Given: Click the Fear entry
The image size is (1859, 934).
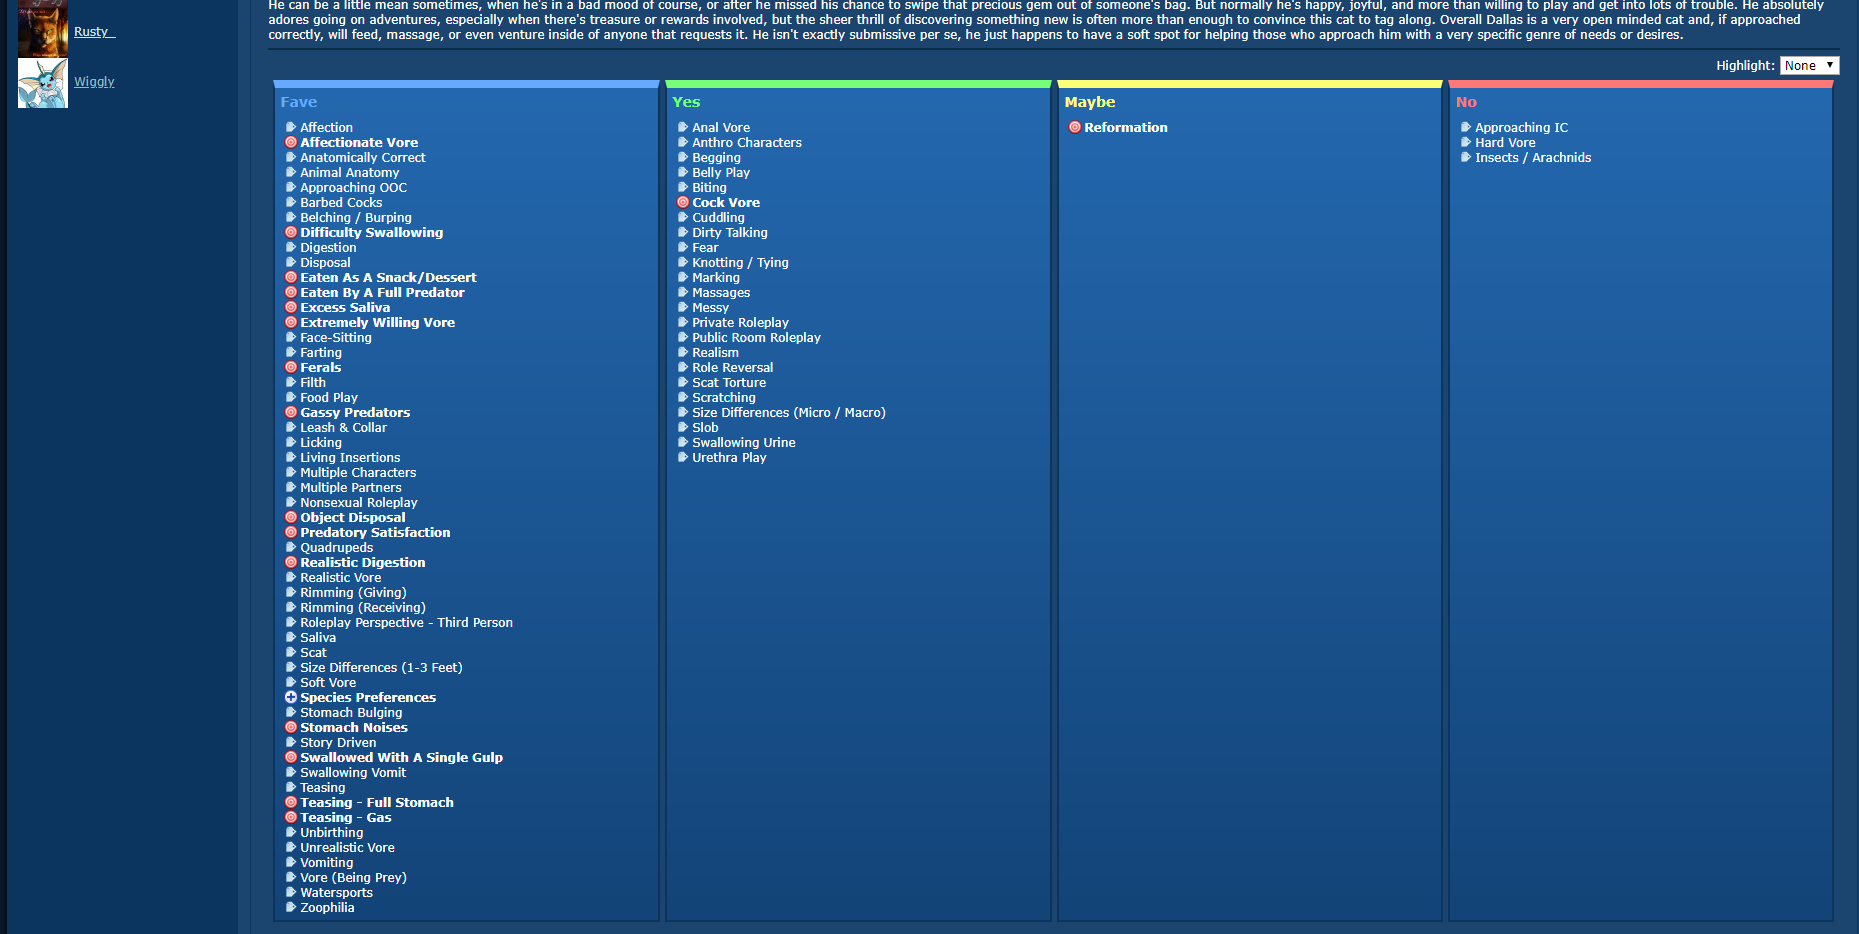Looking at the screenshot, I should (x=705, y=247).
